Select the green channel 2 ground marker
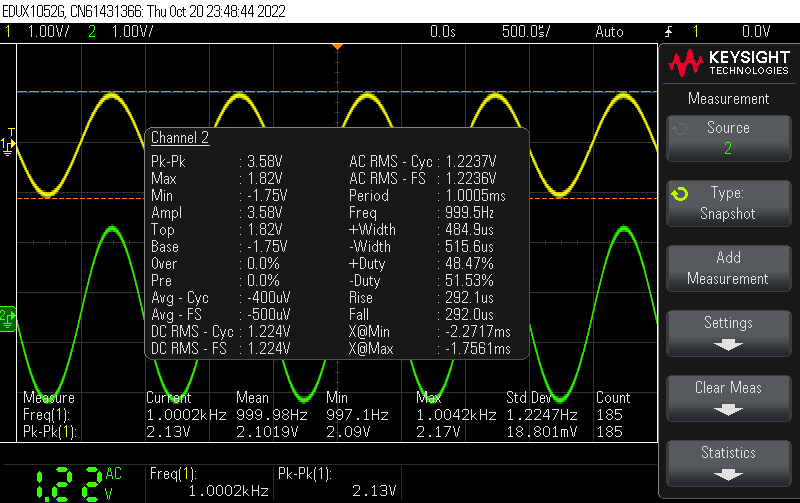This screenshot has width=800, height=503. [8, 316]
